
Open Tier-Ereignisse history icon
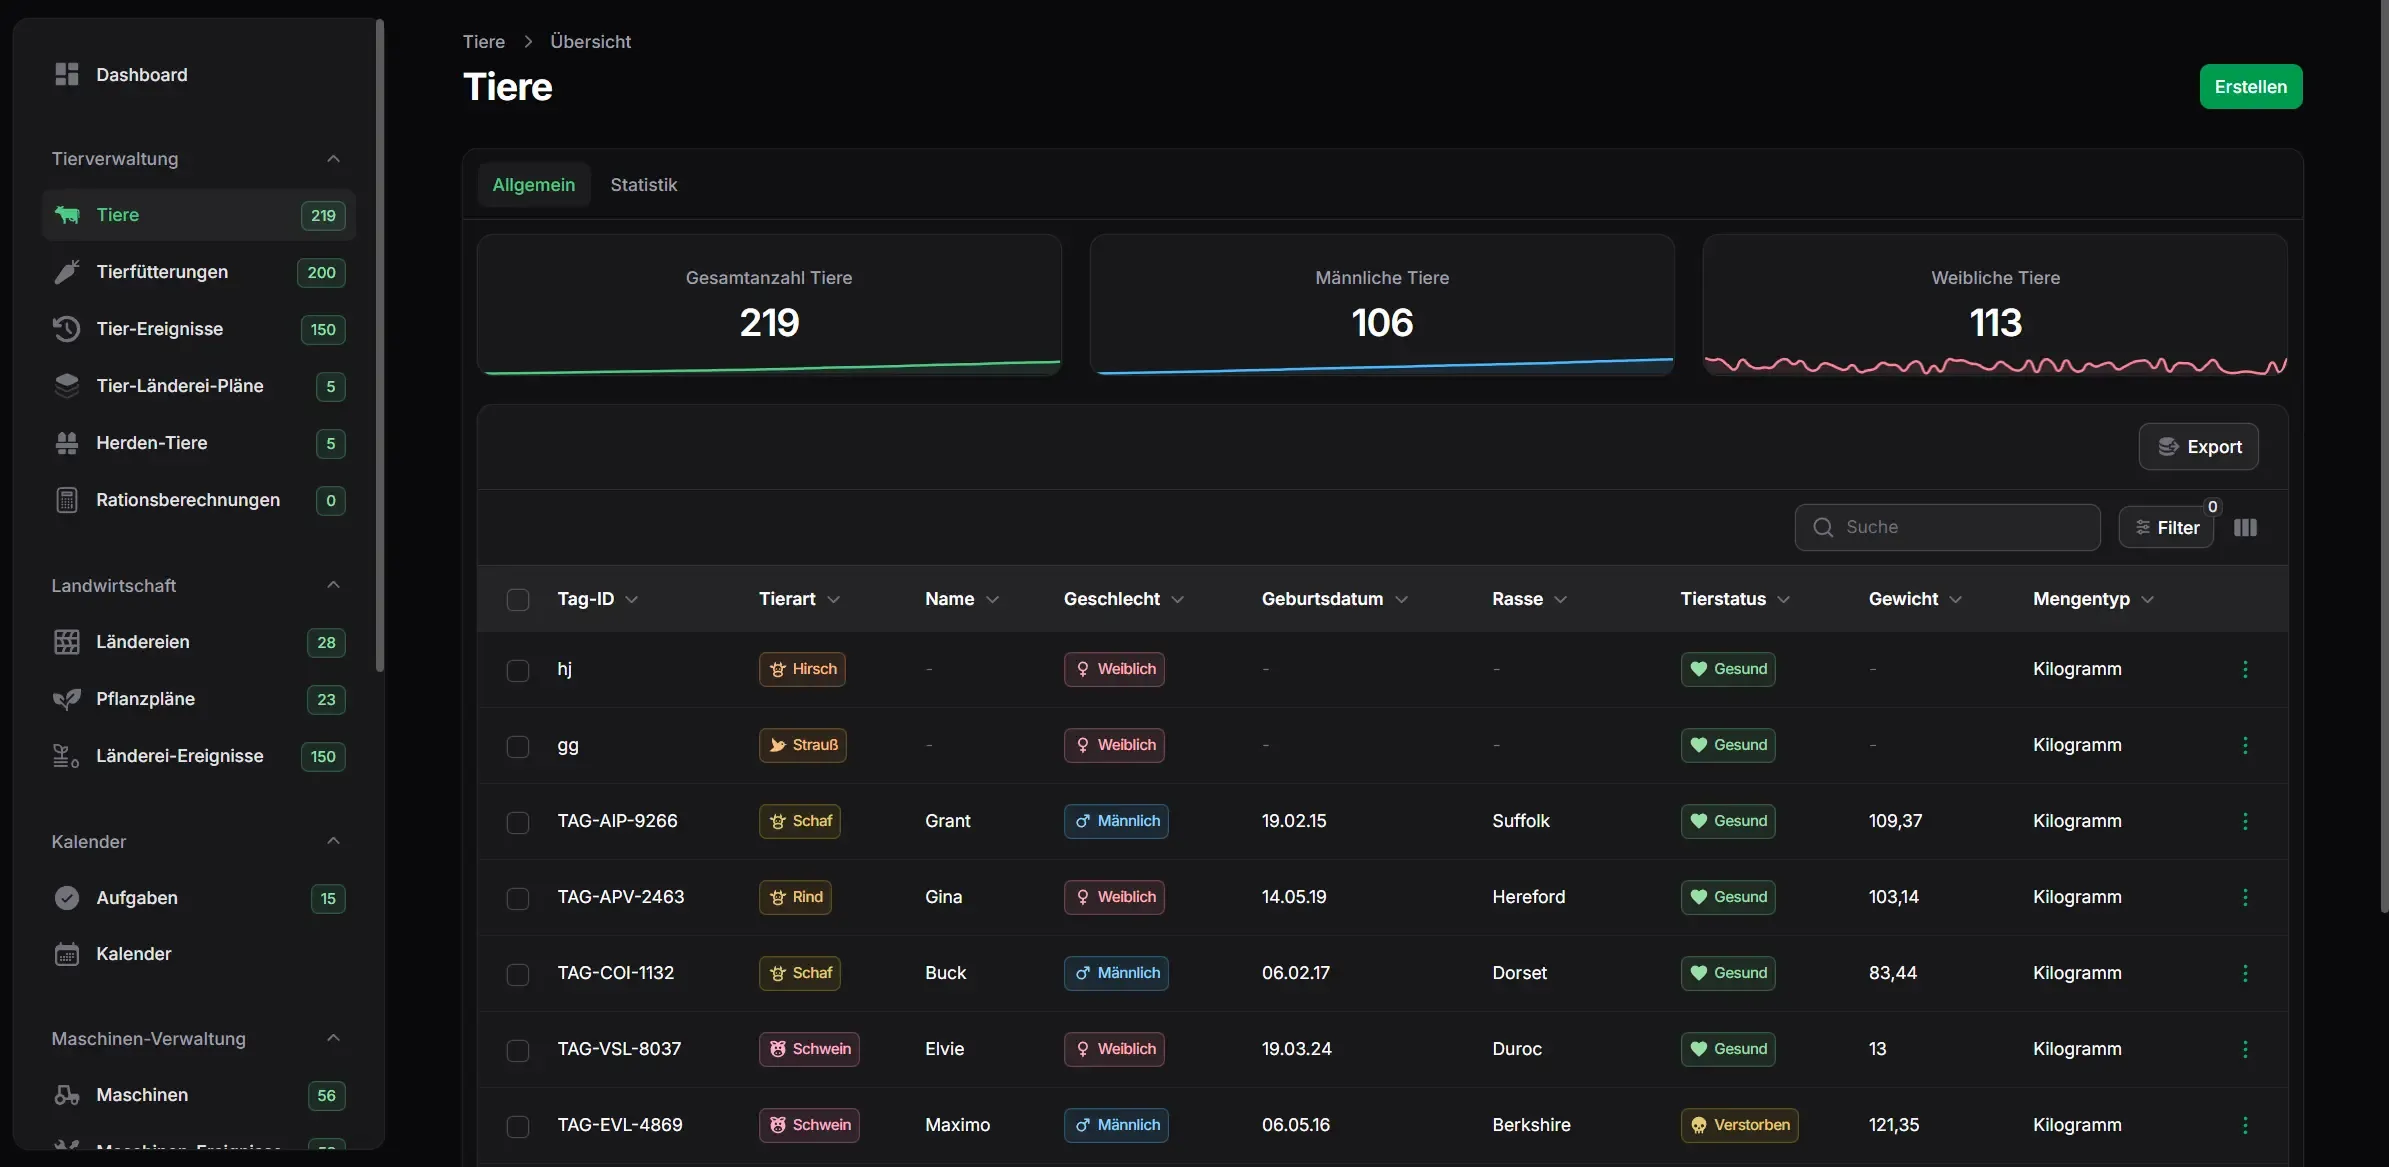coord(66,329)
